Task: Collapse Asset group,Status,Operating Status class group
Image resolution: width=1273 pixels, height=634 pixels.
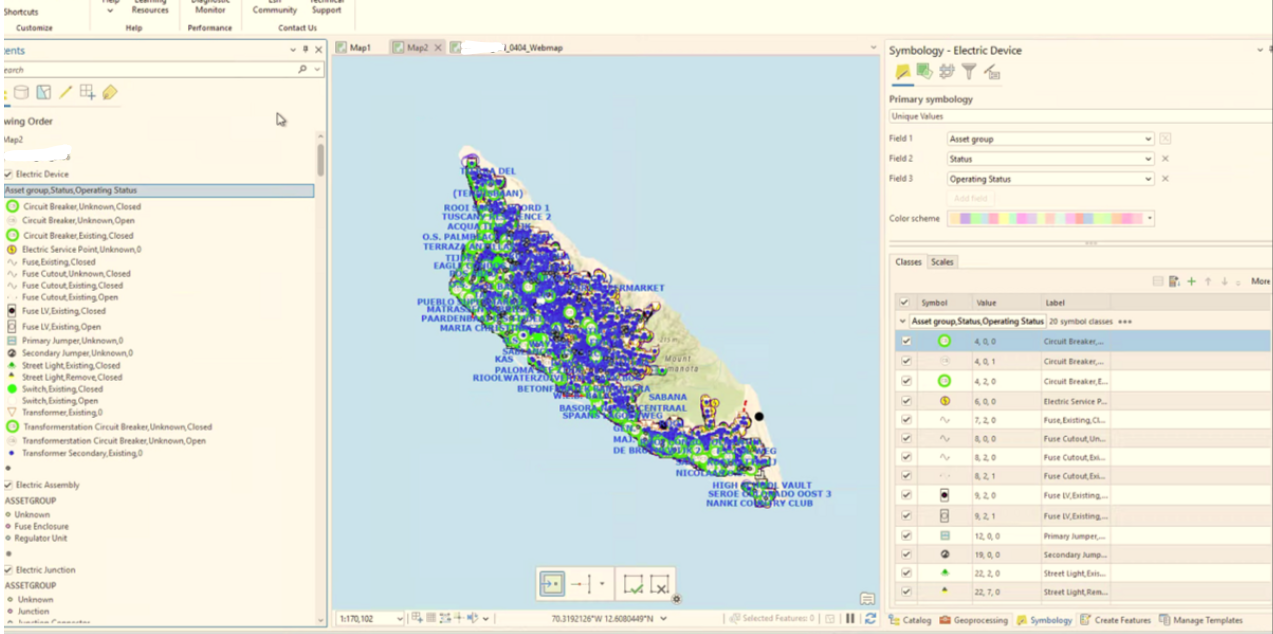Action: 904,321
